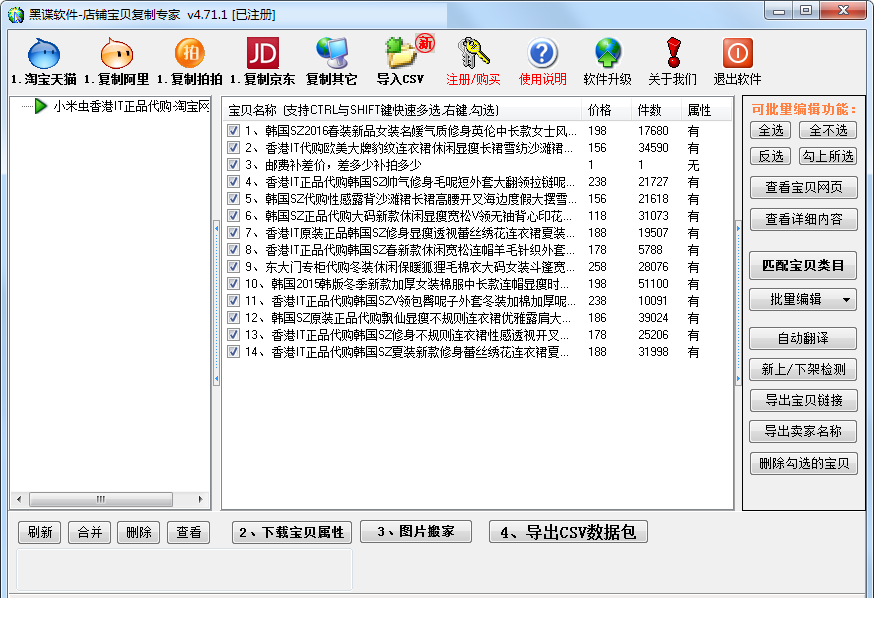Click 导出卖家名称 button

tap(803, 431)
